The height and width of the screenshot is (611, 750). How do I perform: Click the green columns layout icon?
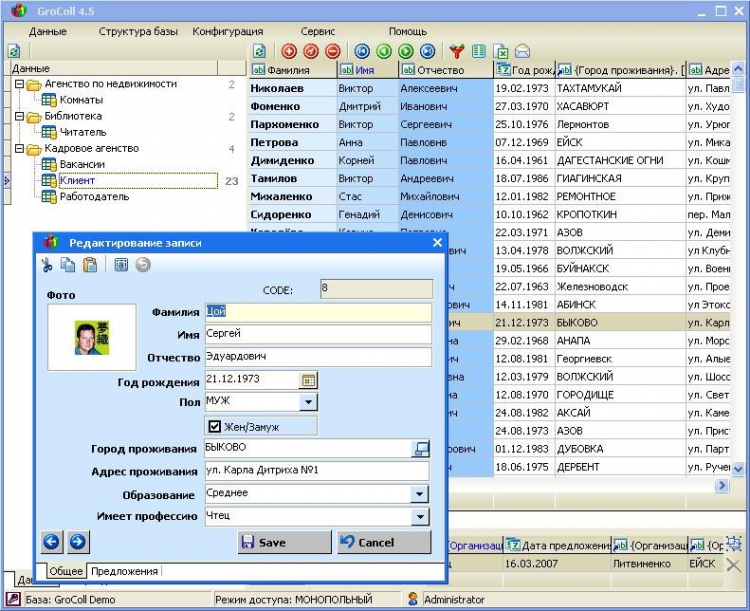pyautogui.click(x=479, y=51)
